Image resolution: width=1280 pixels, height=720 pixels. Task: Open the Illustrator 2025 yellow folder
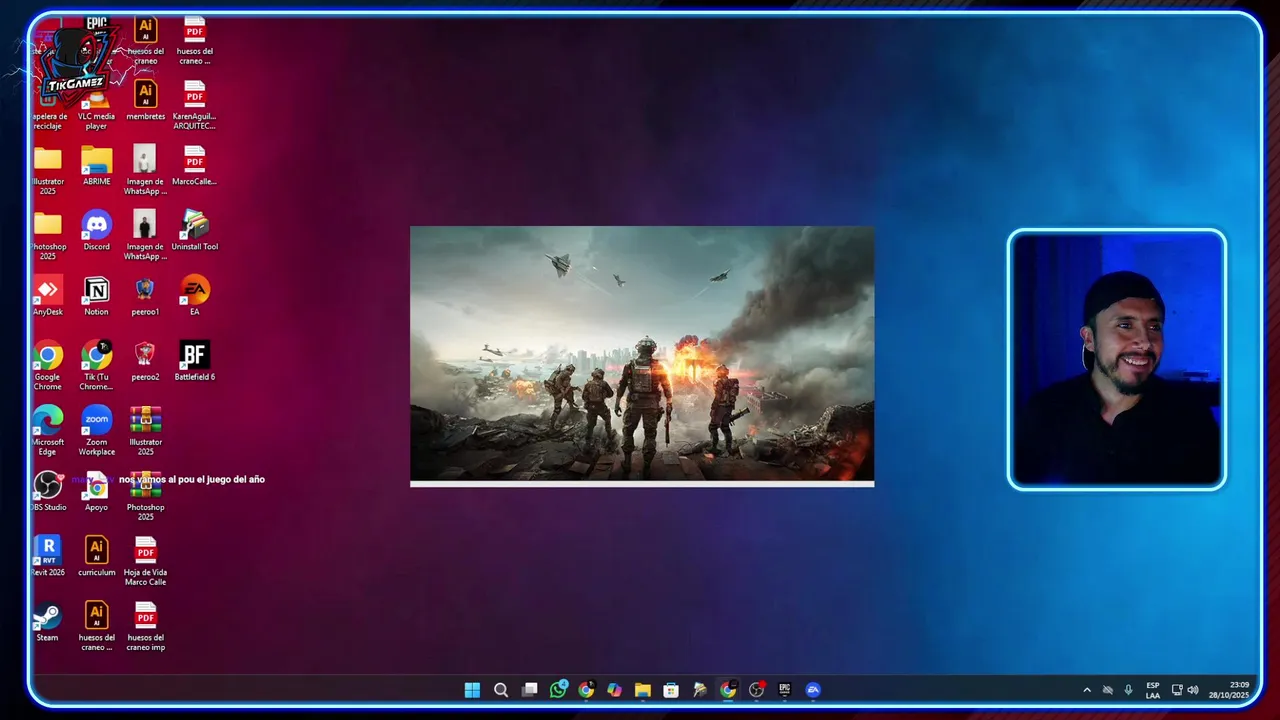pyautogui.click(x=47, y=171)
